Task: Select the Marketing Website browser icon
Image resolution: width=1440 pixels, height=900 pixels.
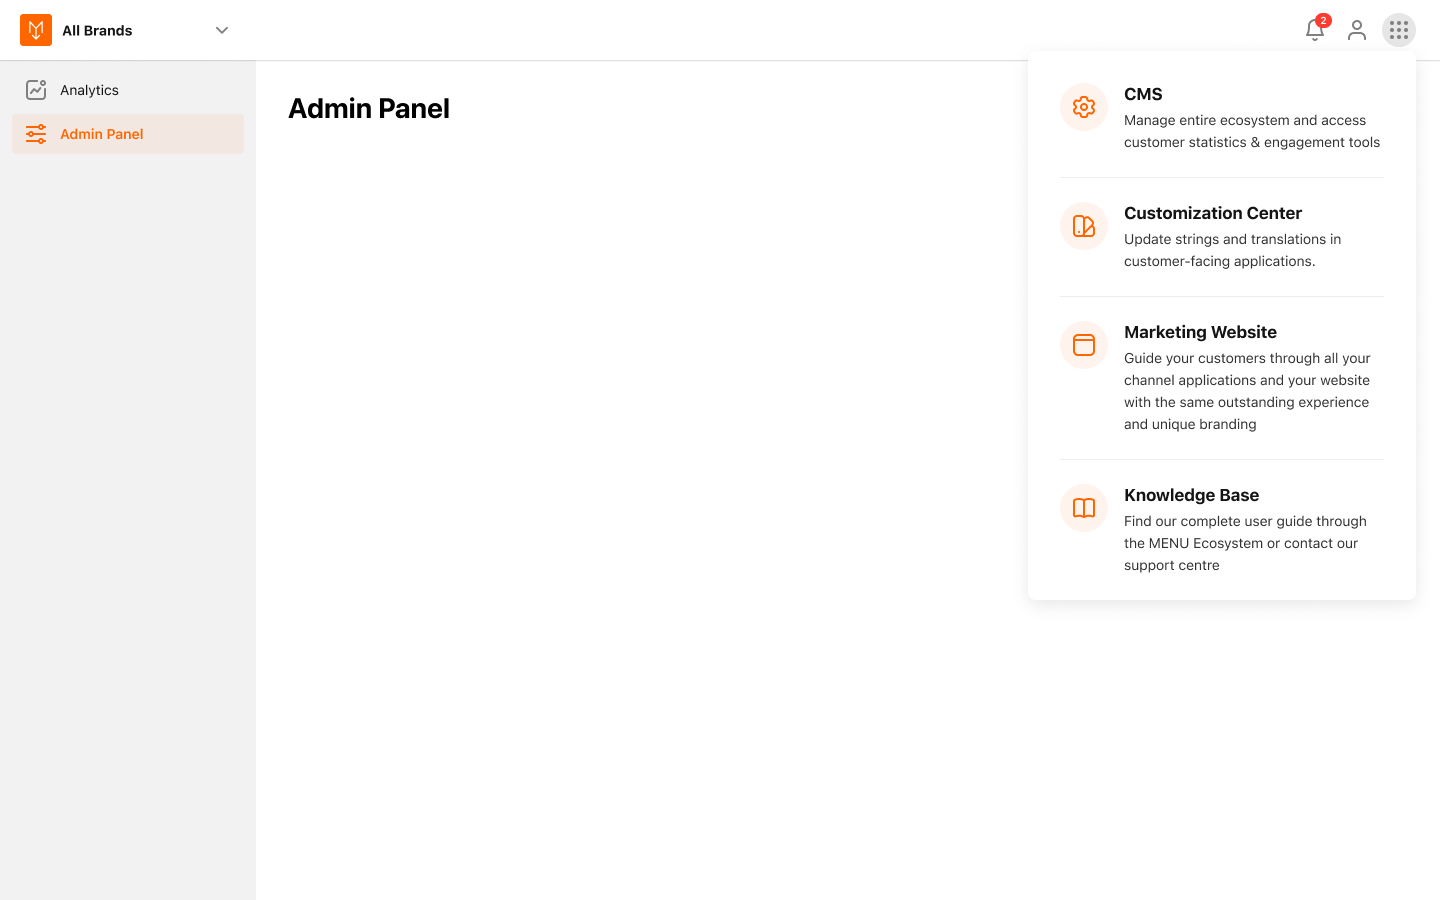Action: click(1083, 345)
